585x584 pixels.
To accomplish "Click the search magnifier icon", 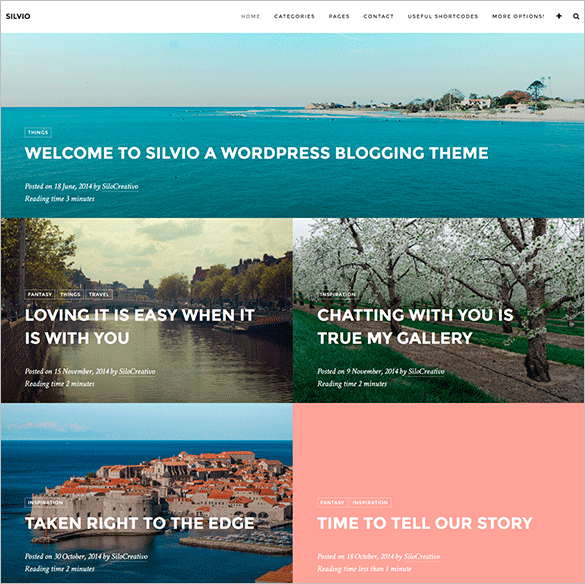I will (576, 16).
